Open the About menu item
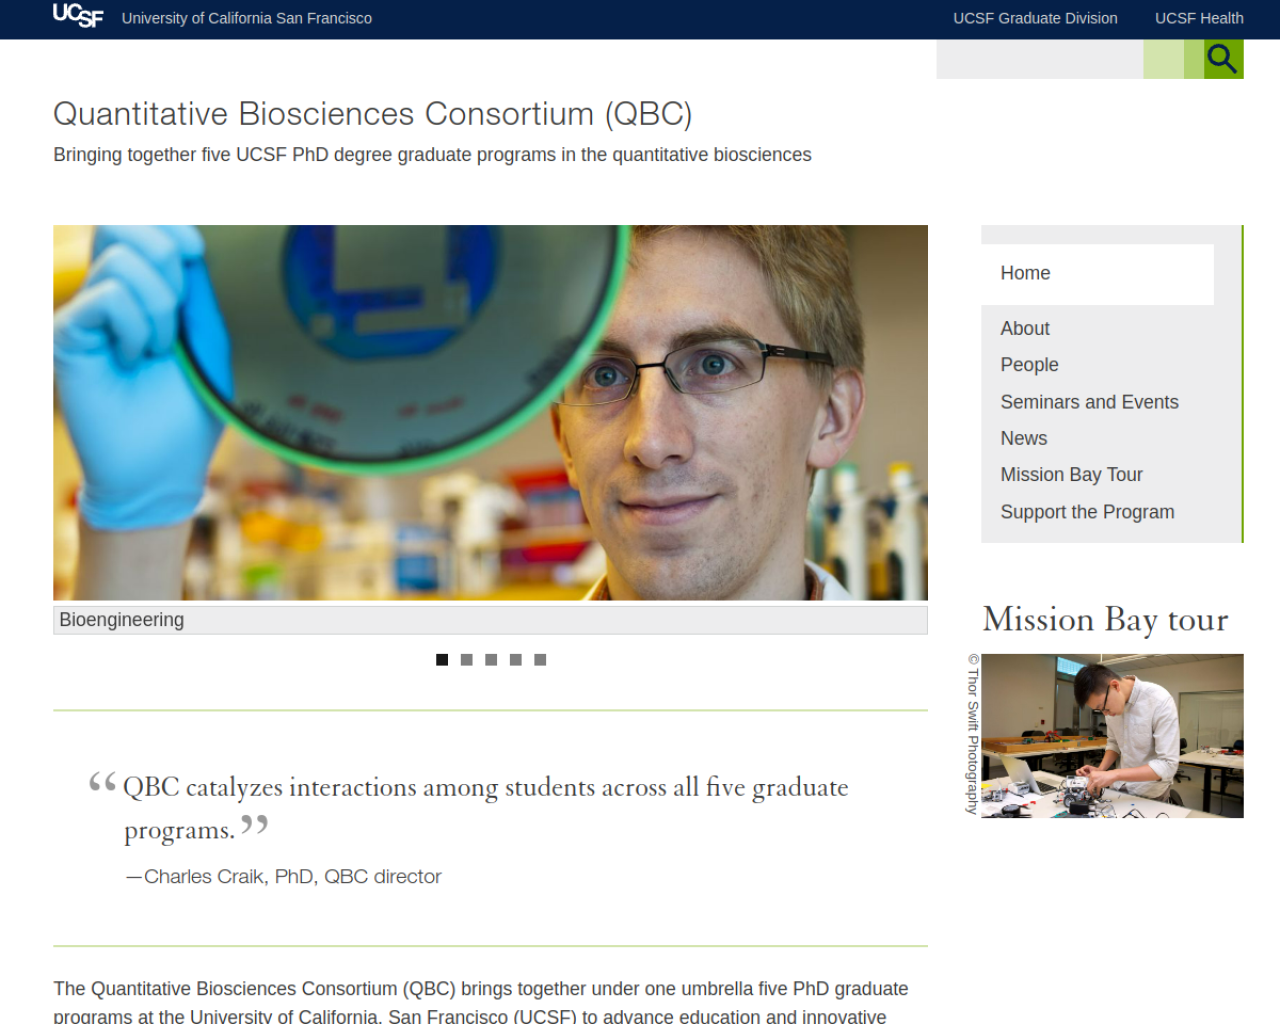Screen dimensions: 1280x1024 1025,329
